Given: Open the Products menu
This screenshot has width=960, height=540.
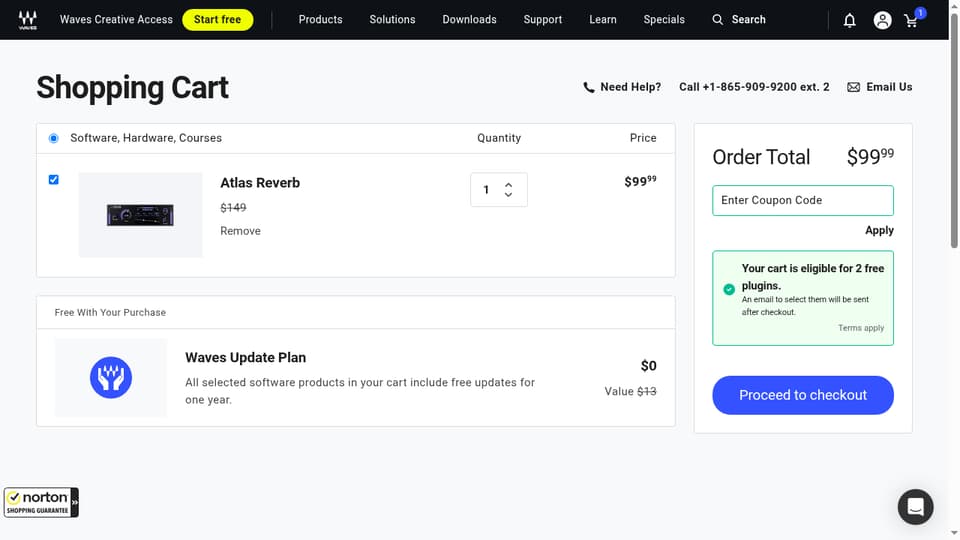Looking at the screenshot, I should (321, 20).
